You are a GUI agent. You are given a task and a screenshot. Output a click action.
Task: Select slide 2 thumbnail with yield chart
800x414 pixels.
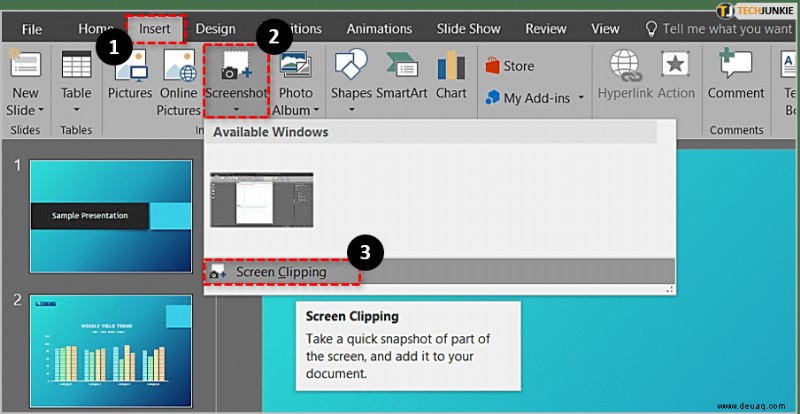point(111,351)
